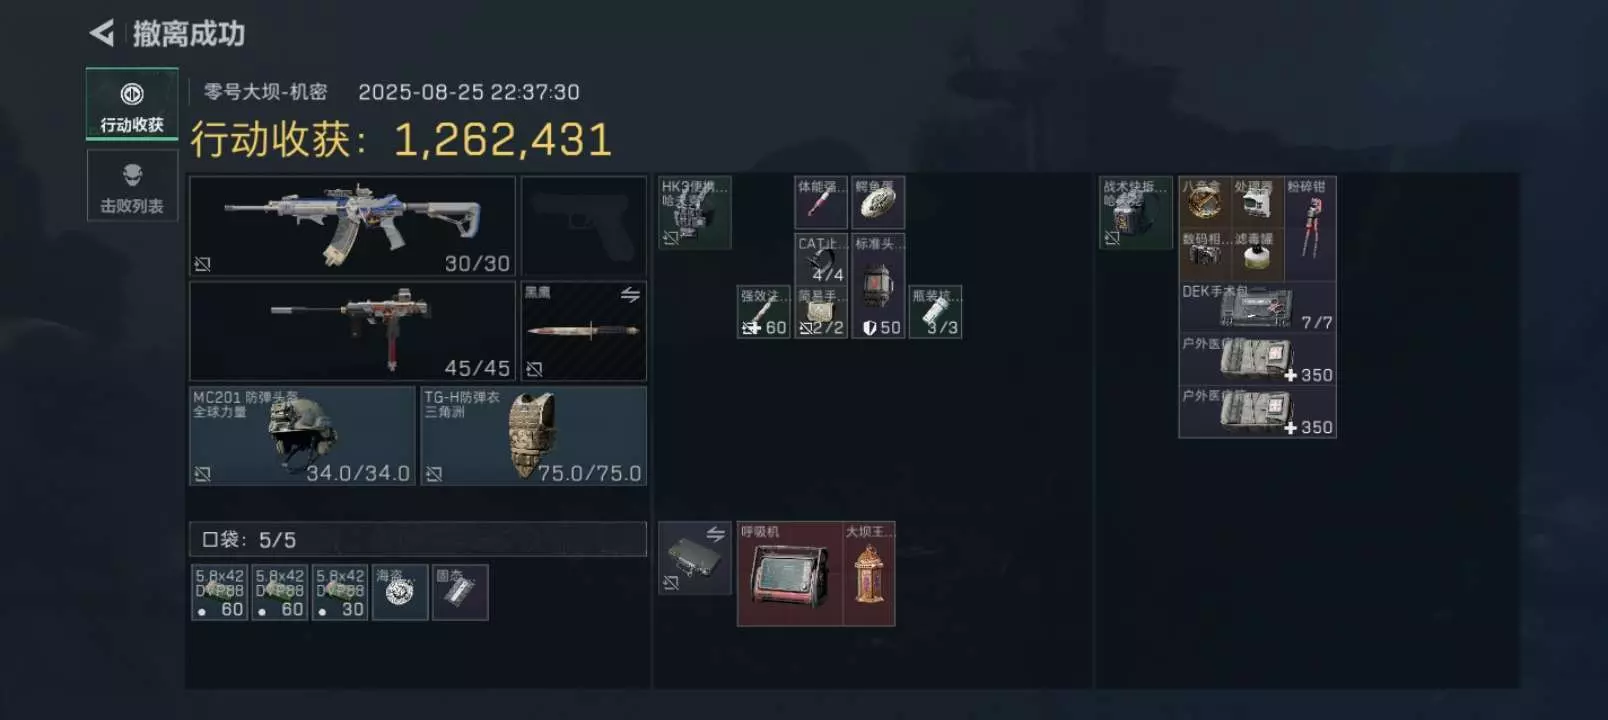Select the MC201 防弹头盔 helmet
Image resolution: width=1608 pixels, height=720 pixels.
(x=302, y=436)
